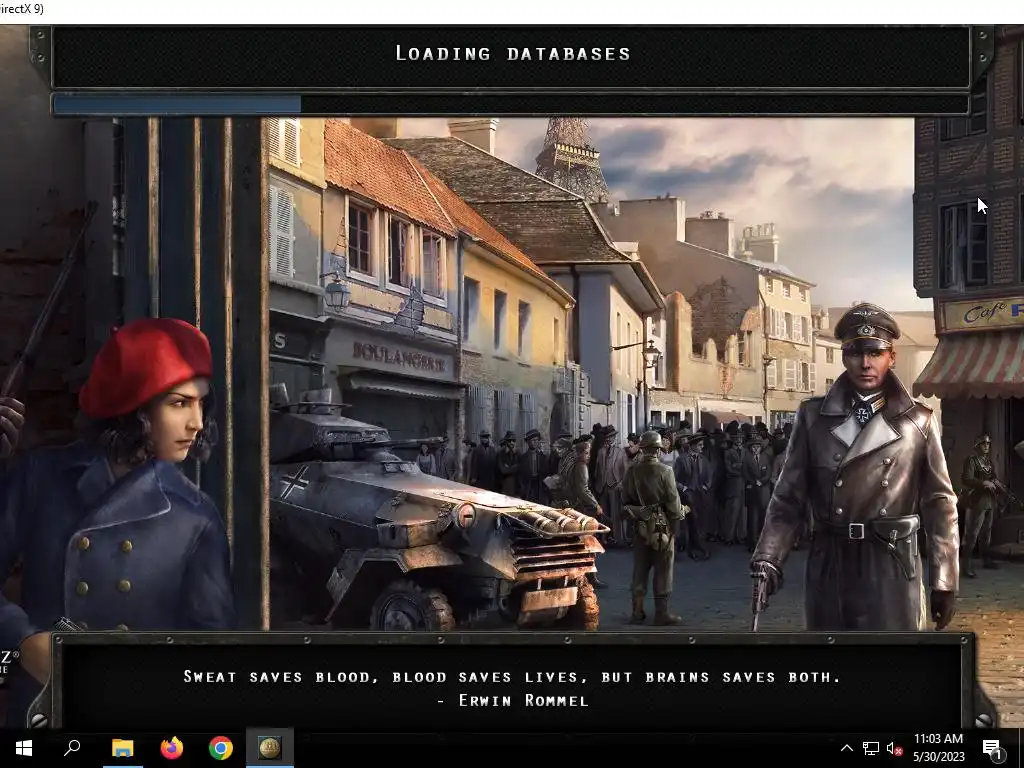The height and width of the screenshot is (768, 1024).
Task: Show hidden system tray icons
Action: coord(846,748)
